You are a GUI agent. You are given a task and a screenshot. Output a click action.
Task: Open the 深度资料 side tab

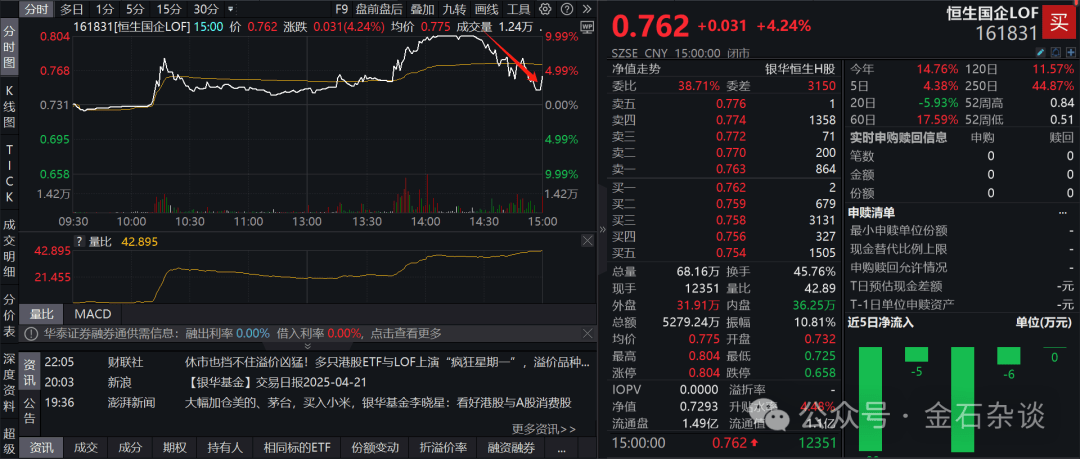click(x=9, y=381)
